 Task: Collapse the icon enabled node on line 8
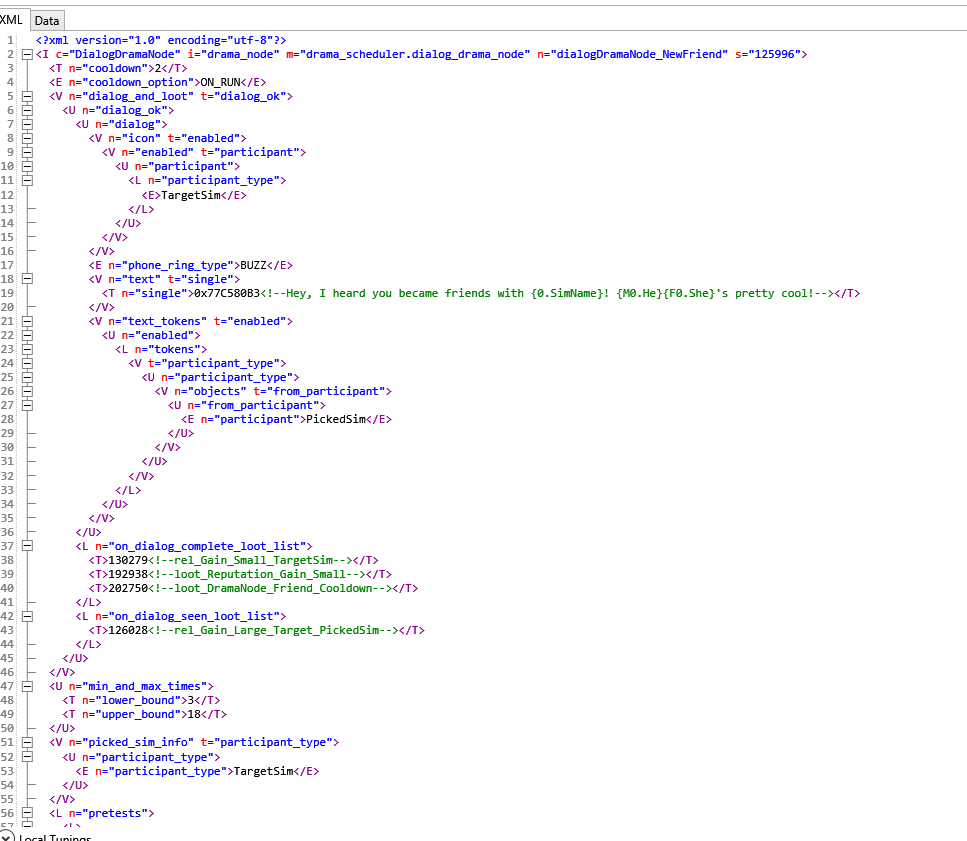coord(27,138)
